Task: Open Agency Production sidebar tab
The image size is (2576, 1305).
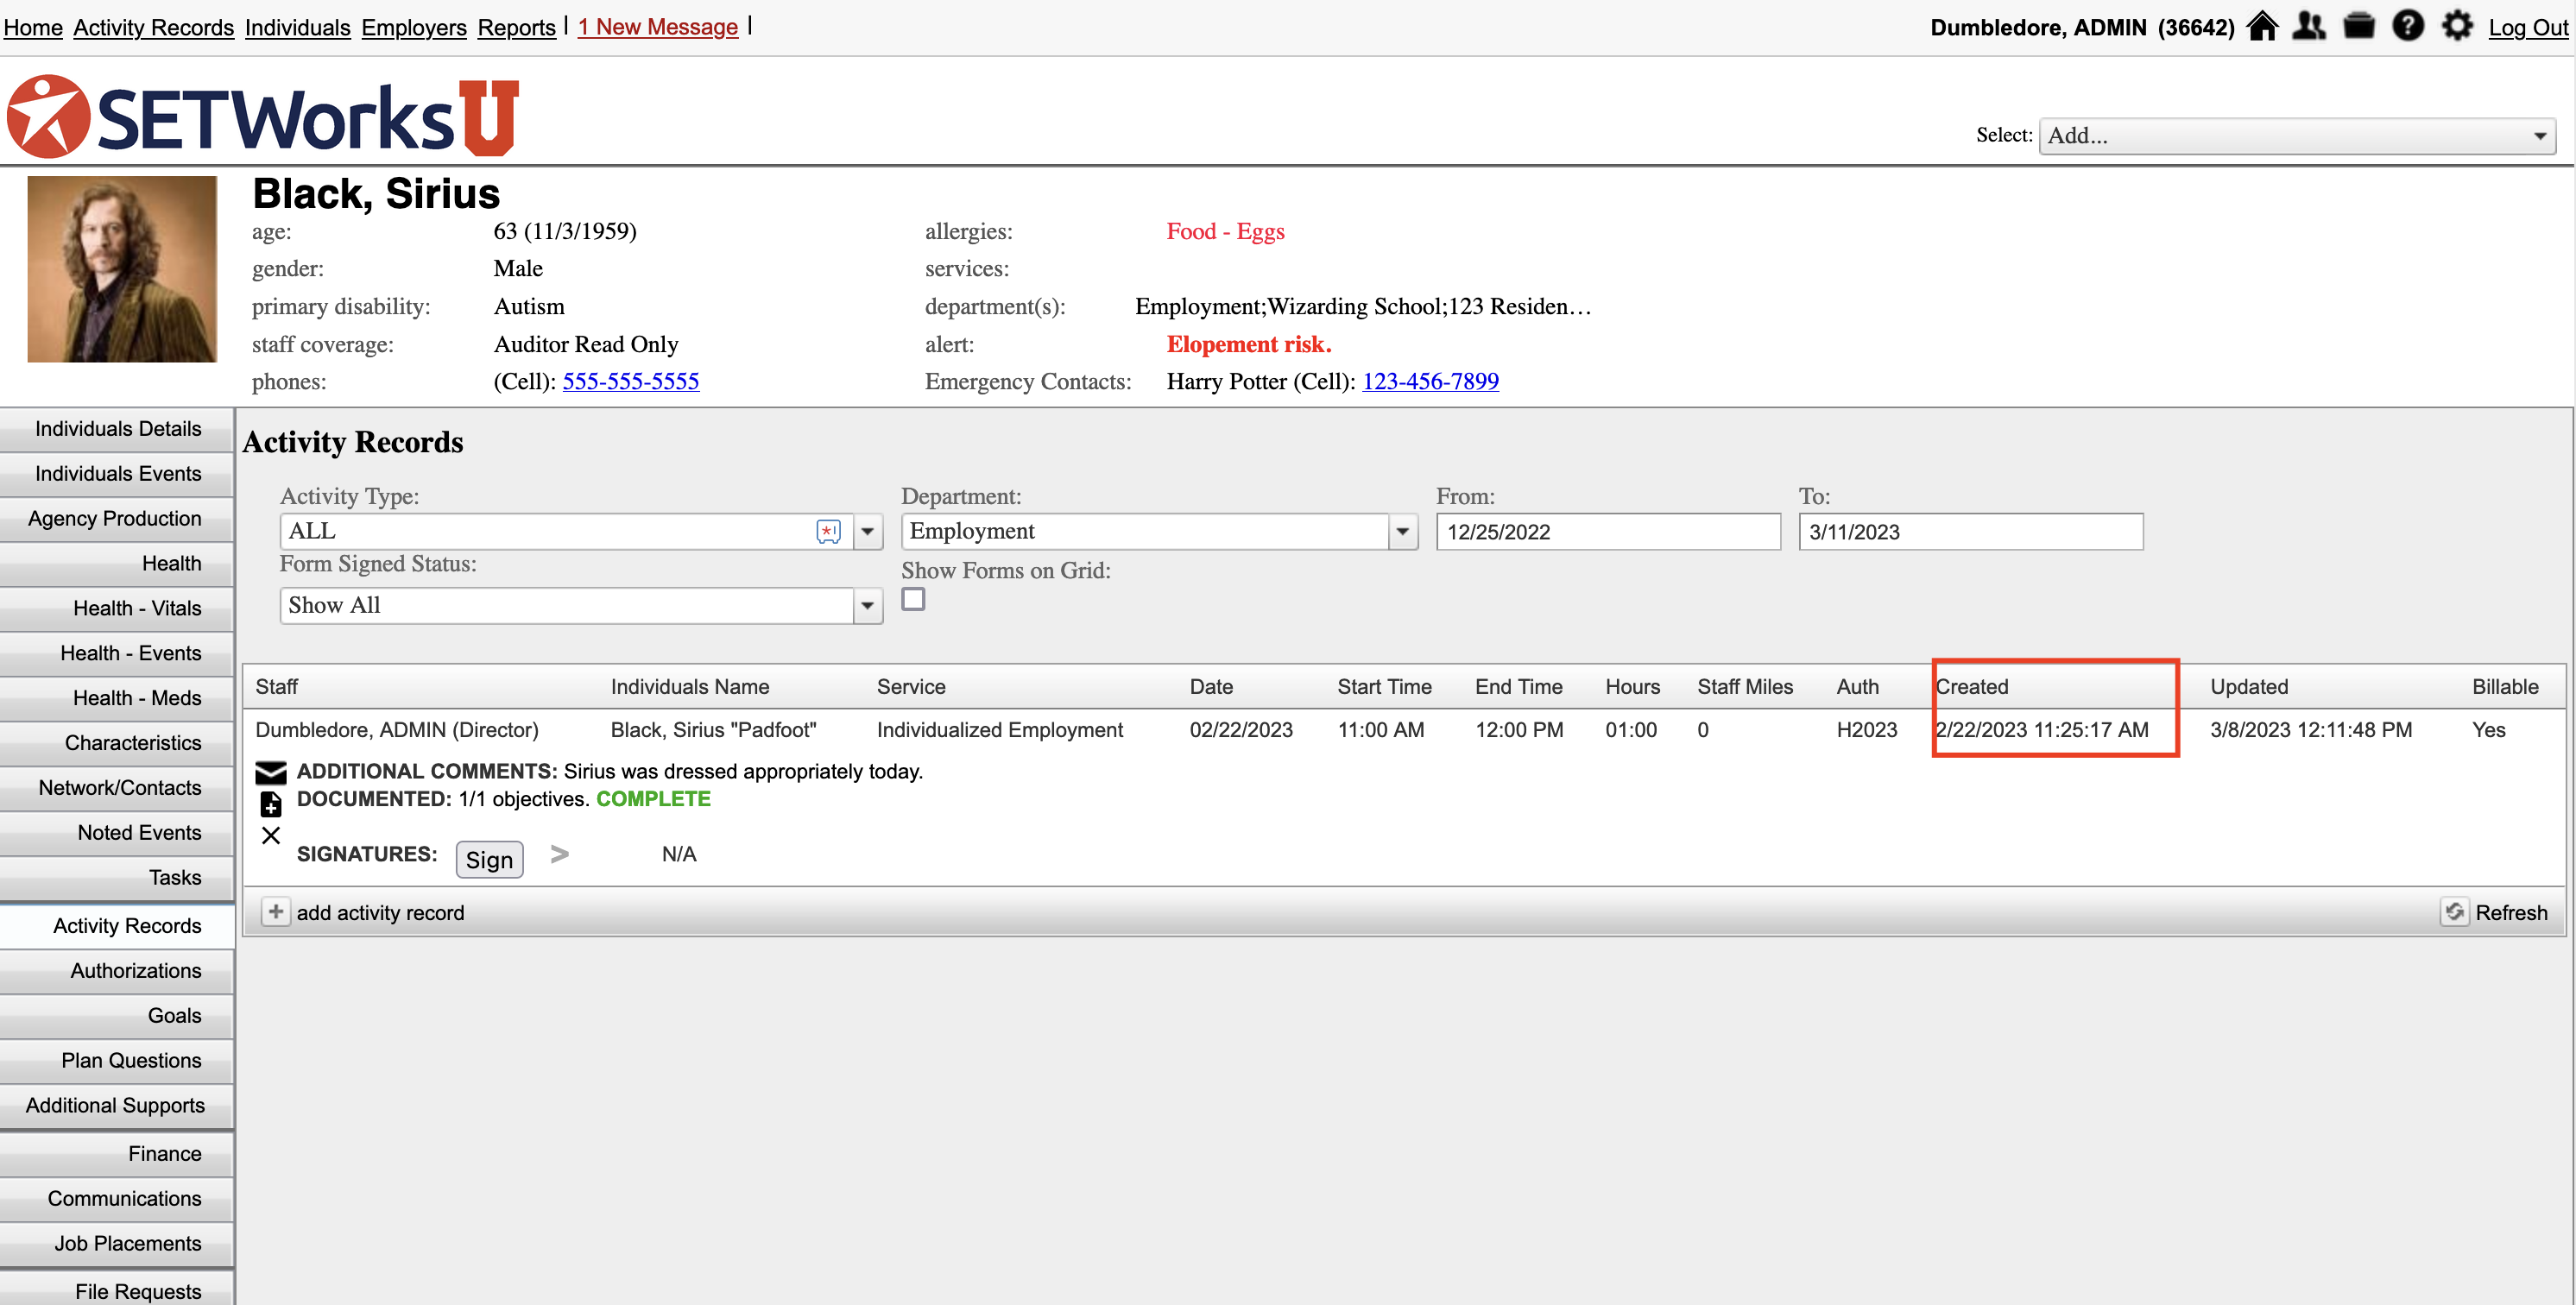Action: coord(117,519)
